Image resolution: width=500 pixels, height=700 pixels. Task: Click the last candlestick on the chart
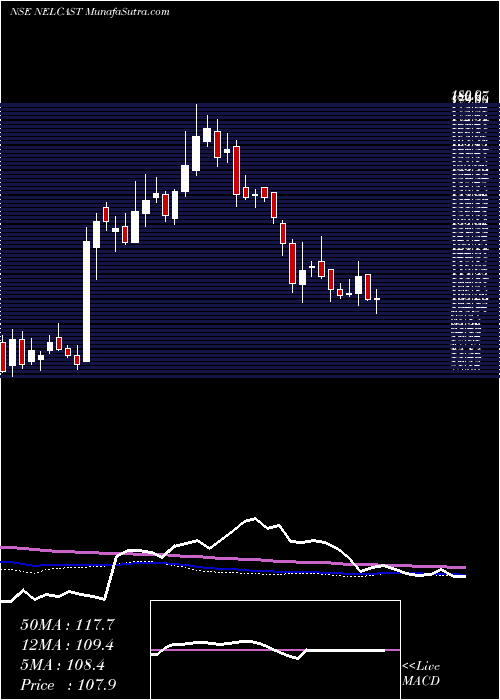coord(377,301)
